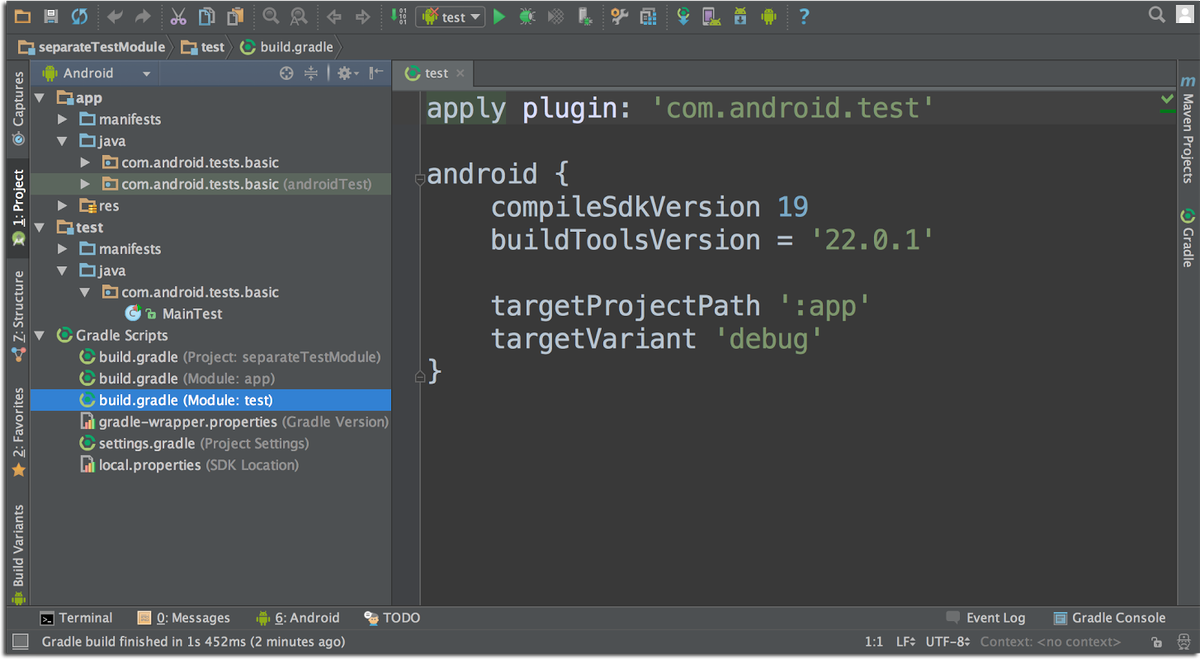Open the SDK Manager icon
Viewport: 1200px width, 659px height.
click(740, 16)
